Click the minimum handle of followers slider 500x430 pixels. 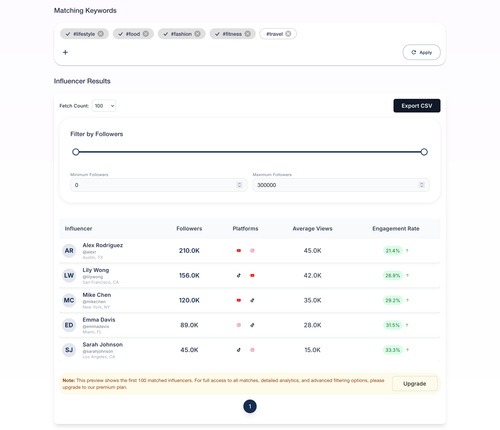(x=76, y=152)
